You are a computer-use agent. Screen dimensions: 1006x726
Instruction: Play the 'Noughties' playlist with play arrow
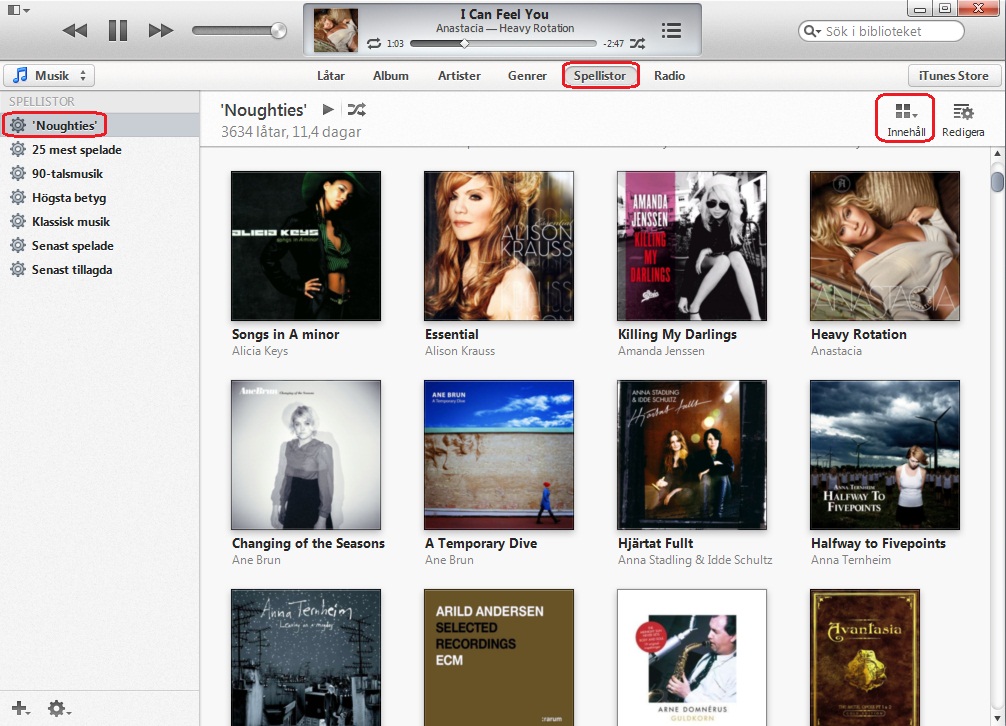(x=328, y=109)
